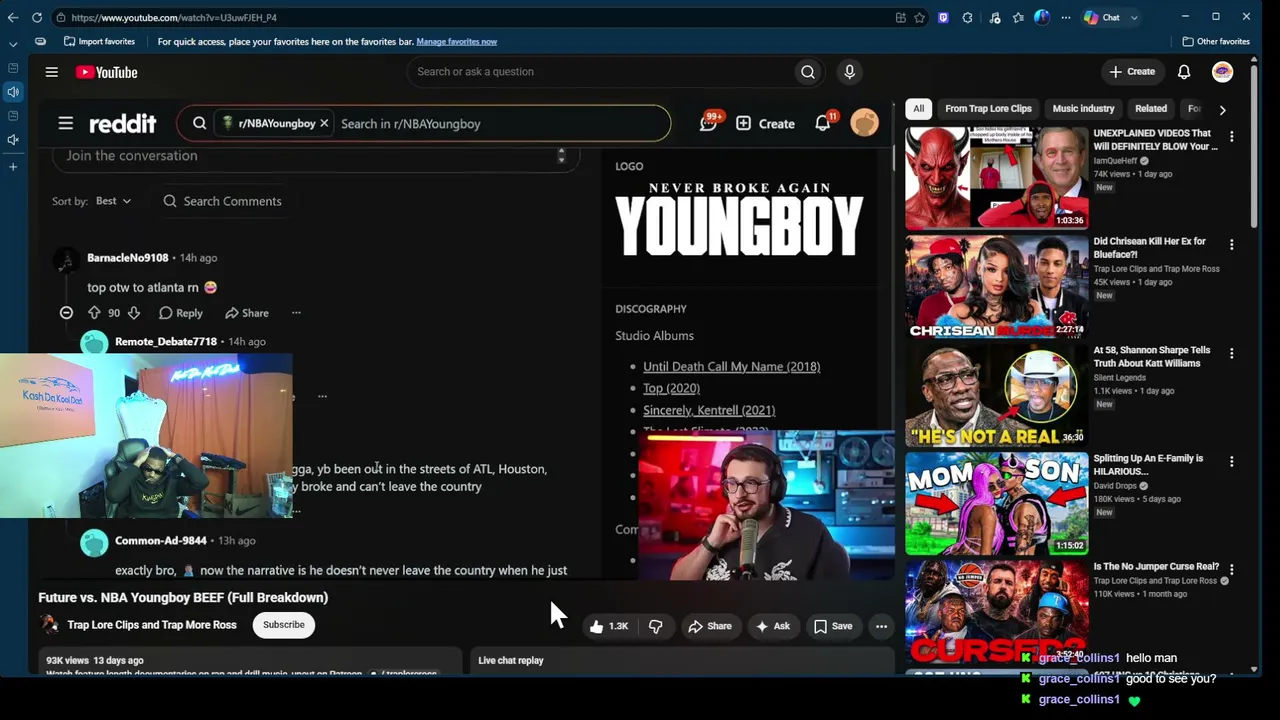Collapse BarnacleNo9108's comment thread
1280x720 pixels.
pyautogui.click(x=66, y=313)
